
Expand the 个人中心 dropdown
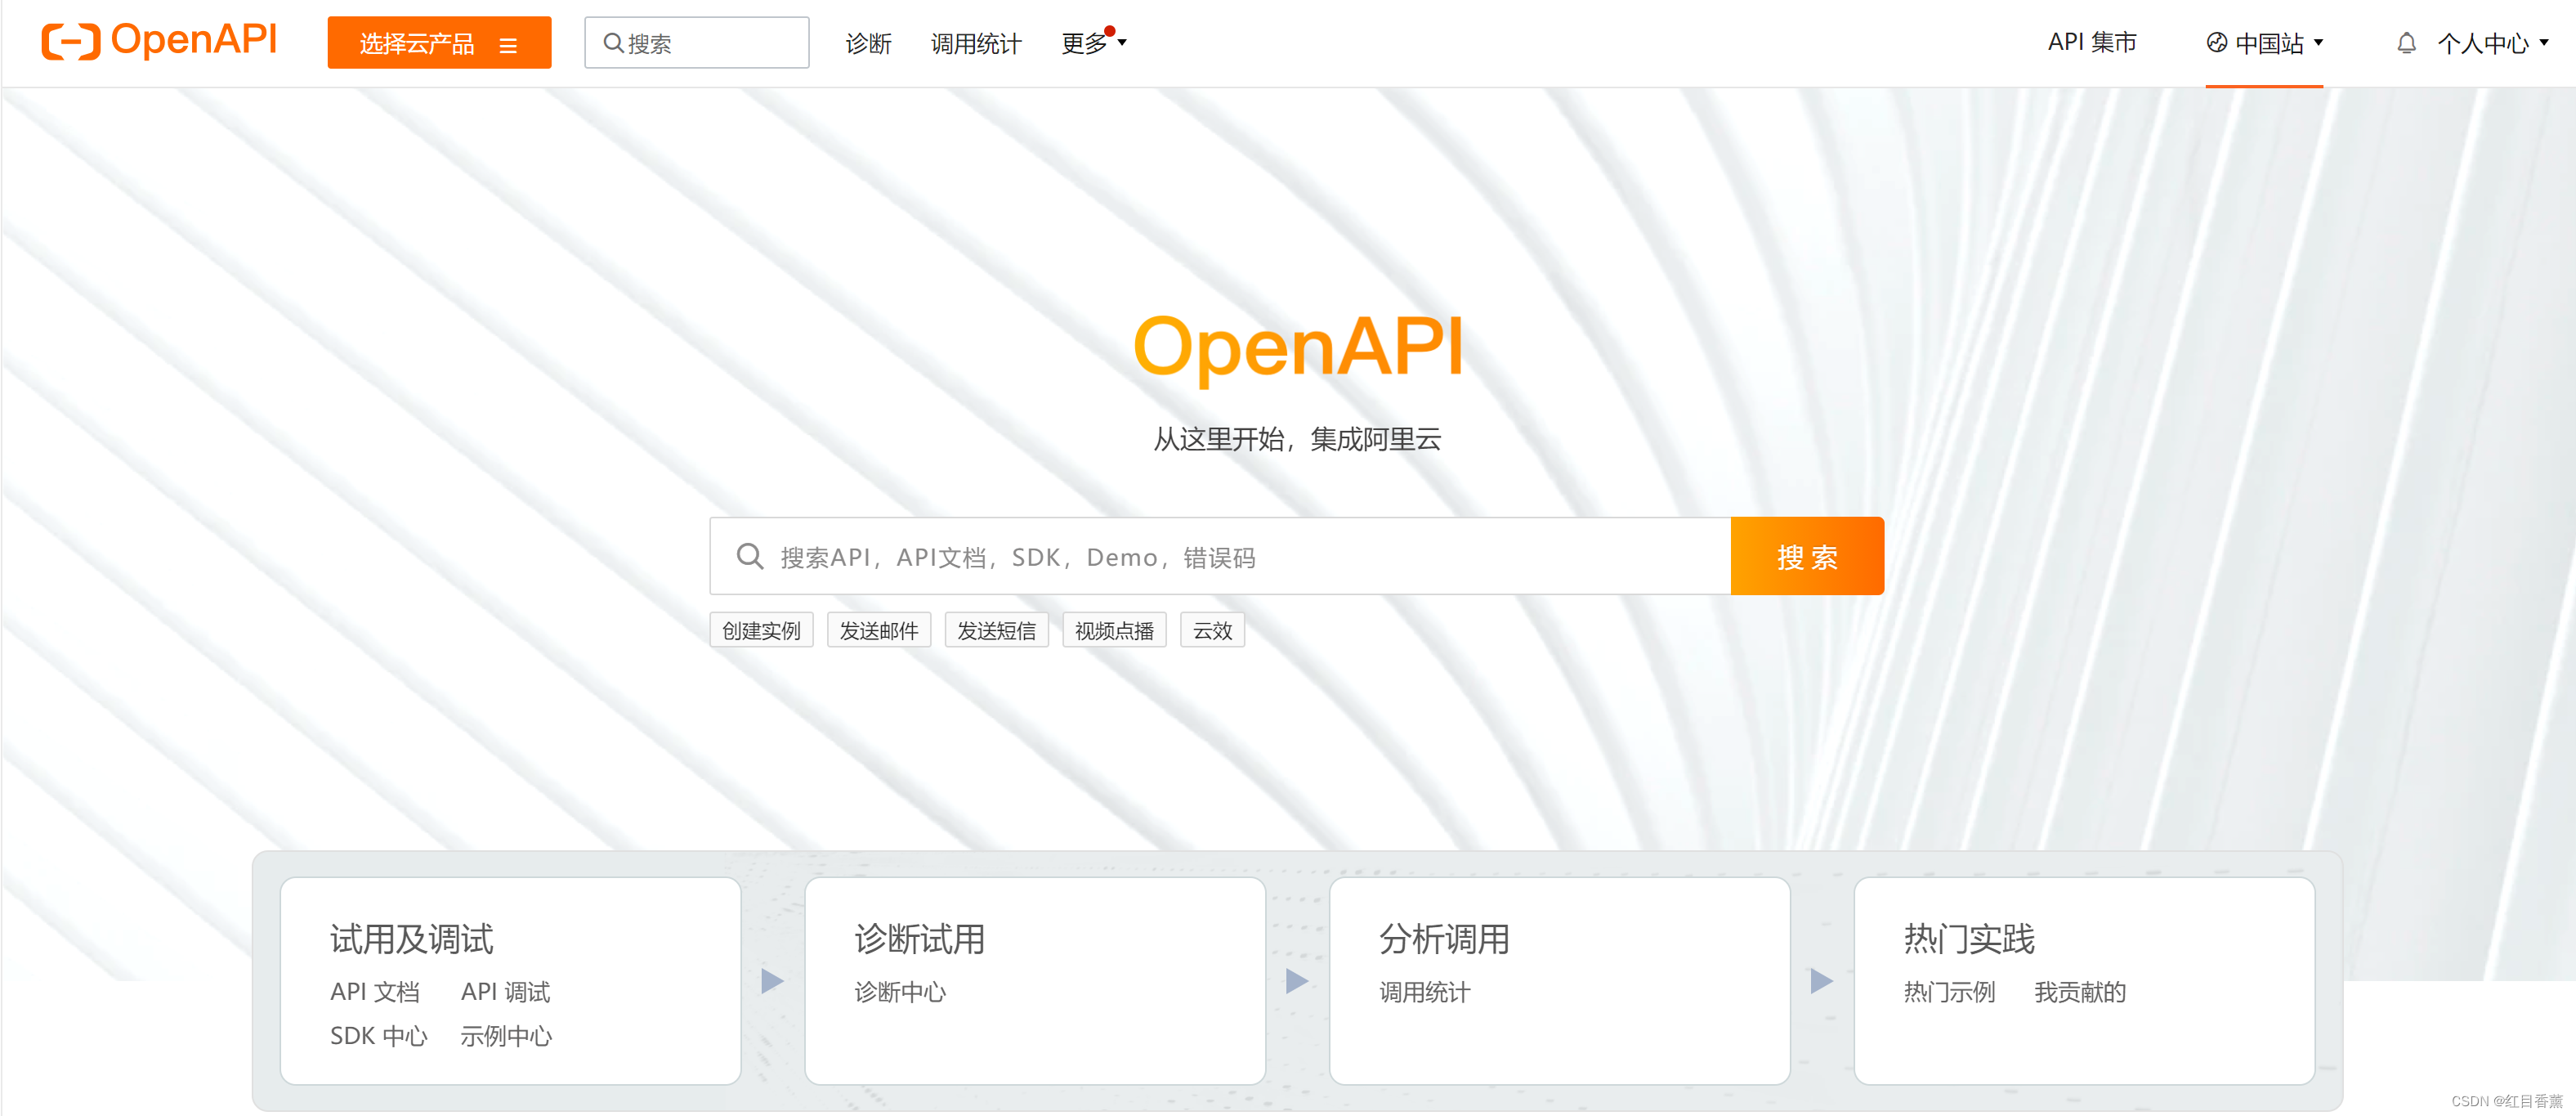[2493, 43]
